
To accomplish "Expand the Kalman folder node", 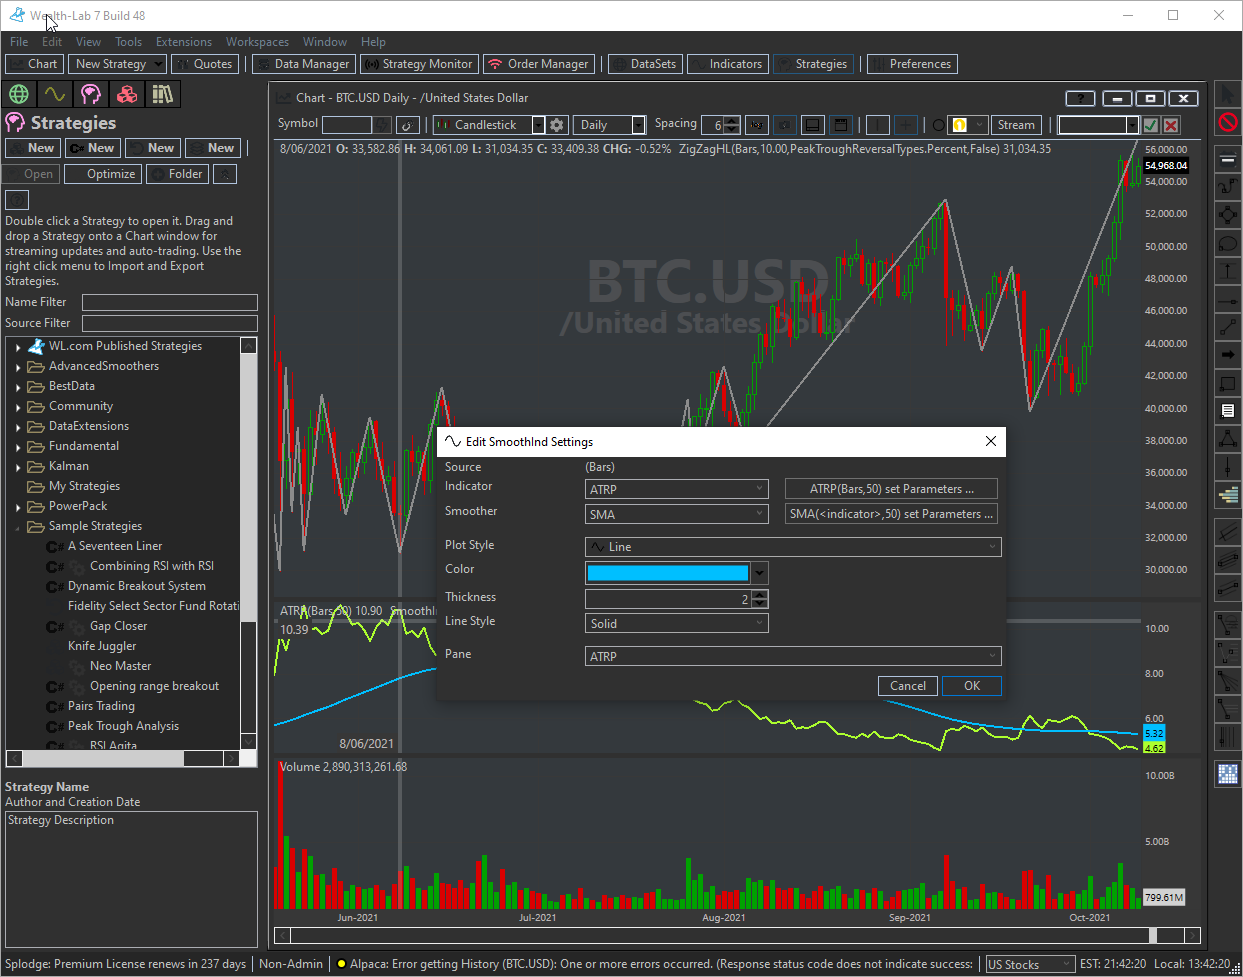I will [18, 467].
